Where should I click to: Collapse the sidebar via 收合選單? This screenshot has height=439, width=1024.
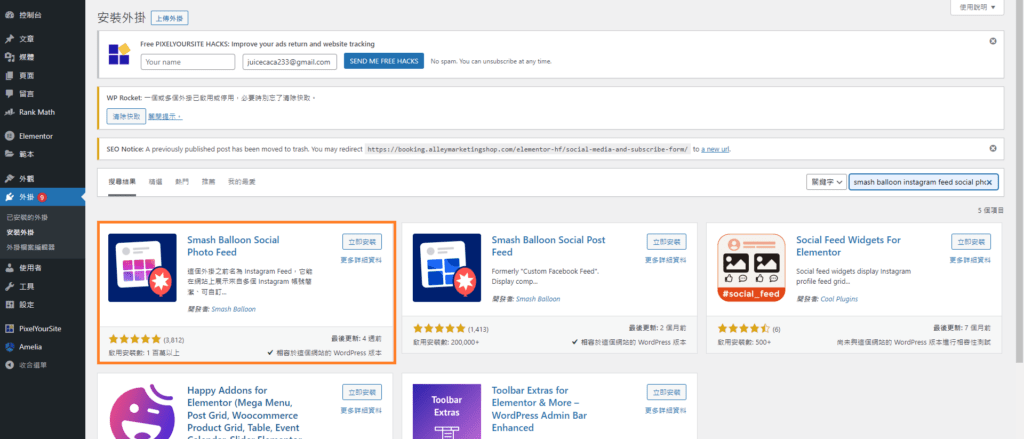click(9, 365)
